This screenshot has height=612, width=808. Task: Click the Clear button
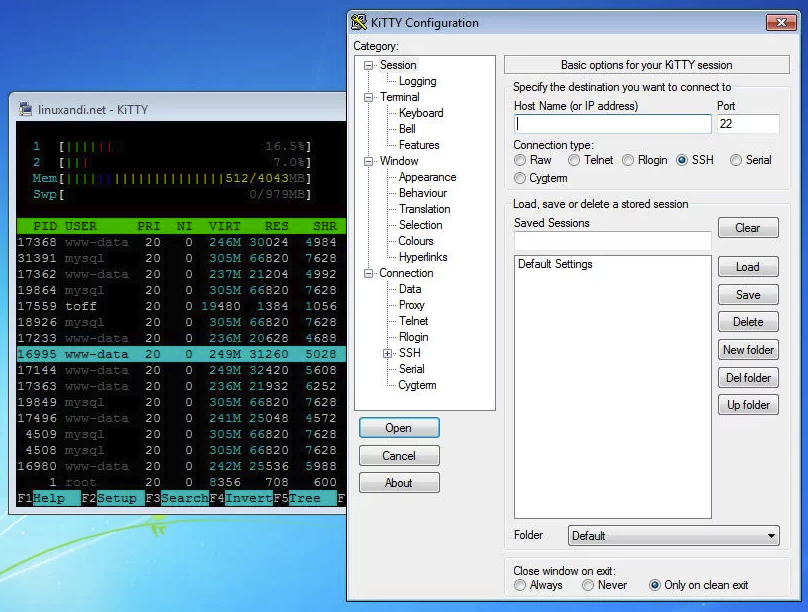[x=748, y=228]
